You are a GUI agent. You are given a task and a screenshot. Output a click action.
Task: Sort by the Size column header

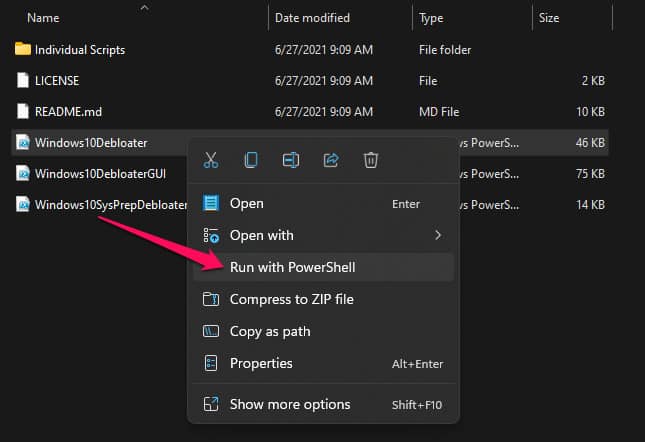tap(549, 18)
